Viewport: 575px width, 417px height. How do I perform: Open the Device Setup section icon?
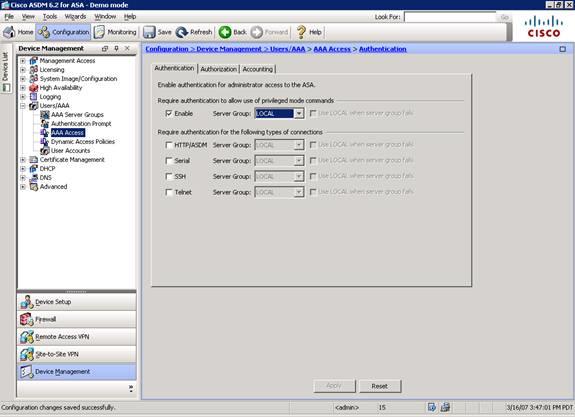(x=27, y=302)
